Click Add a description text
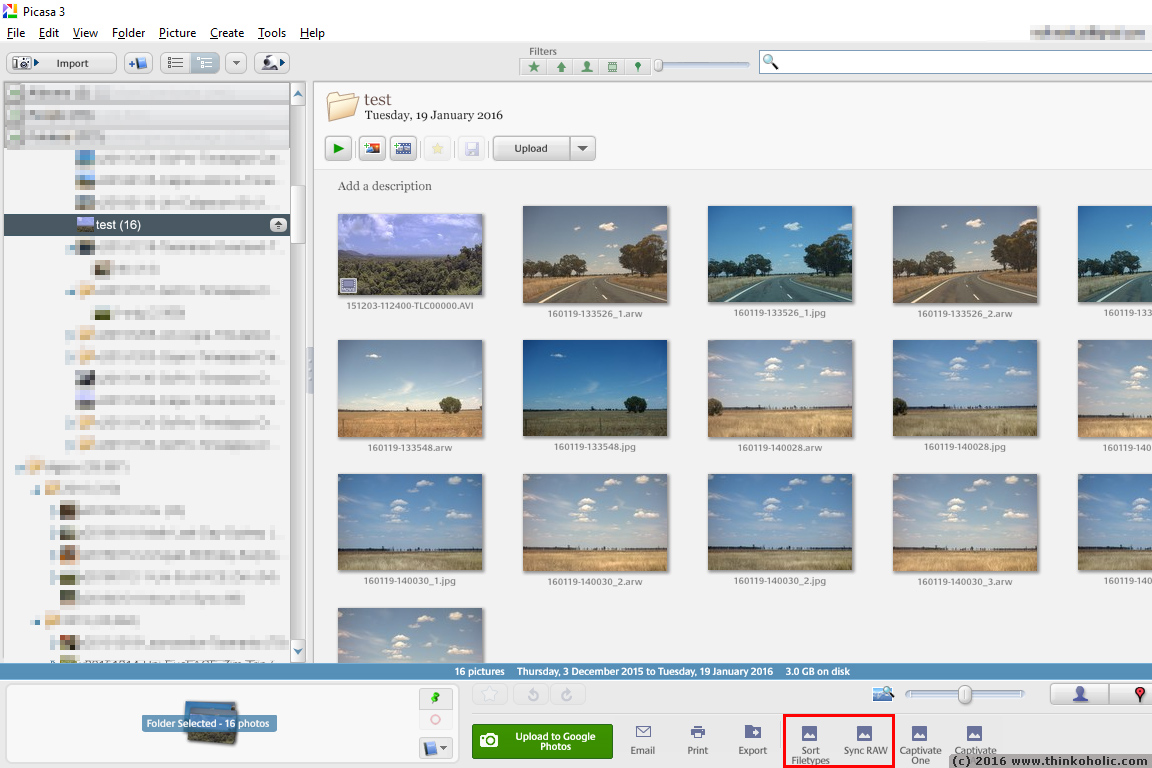Image resolution: width=1152 pixels, height=768 pixels. 384,186
